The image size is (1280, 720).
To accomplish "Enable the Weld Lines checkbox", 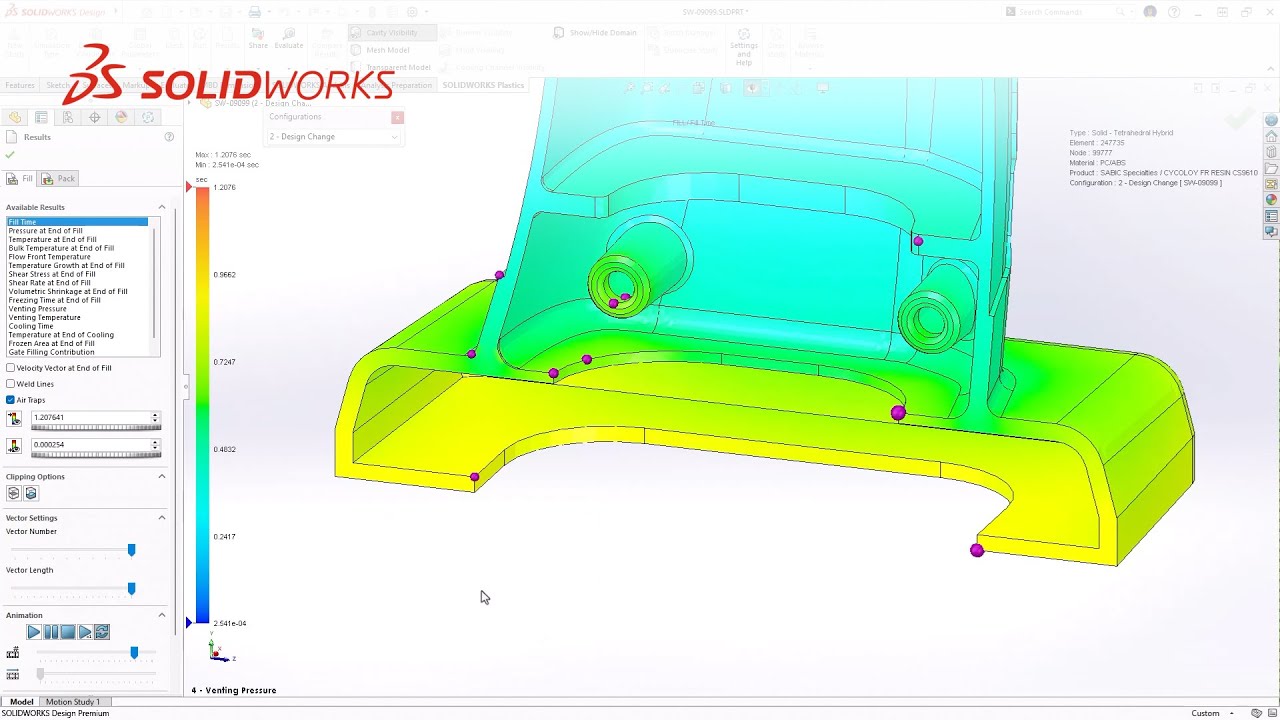I will (x=11, y=384).
